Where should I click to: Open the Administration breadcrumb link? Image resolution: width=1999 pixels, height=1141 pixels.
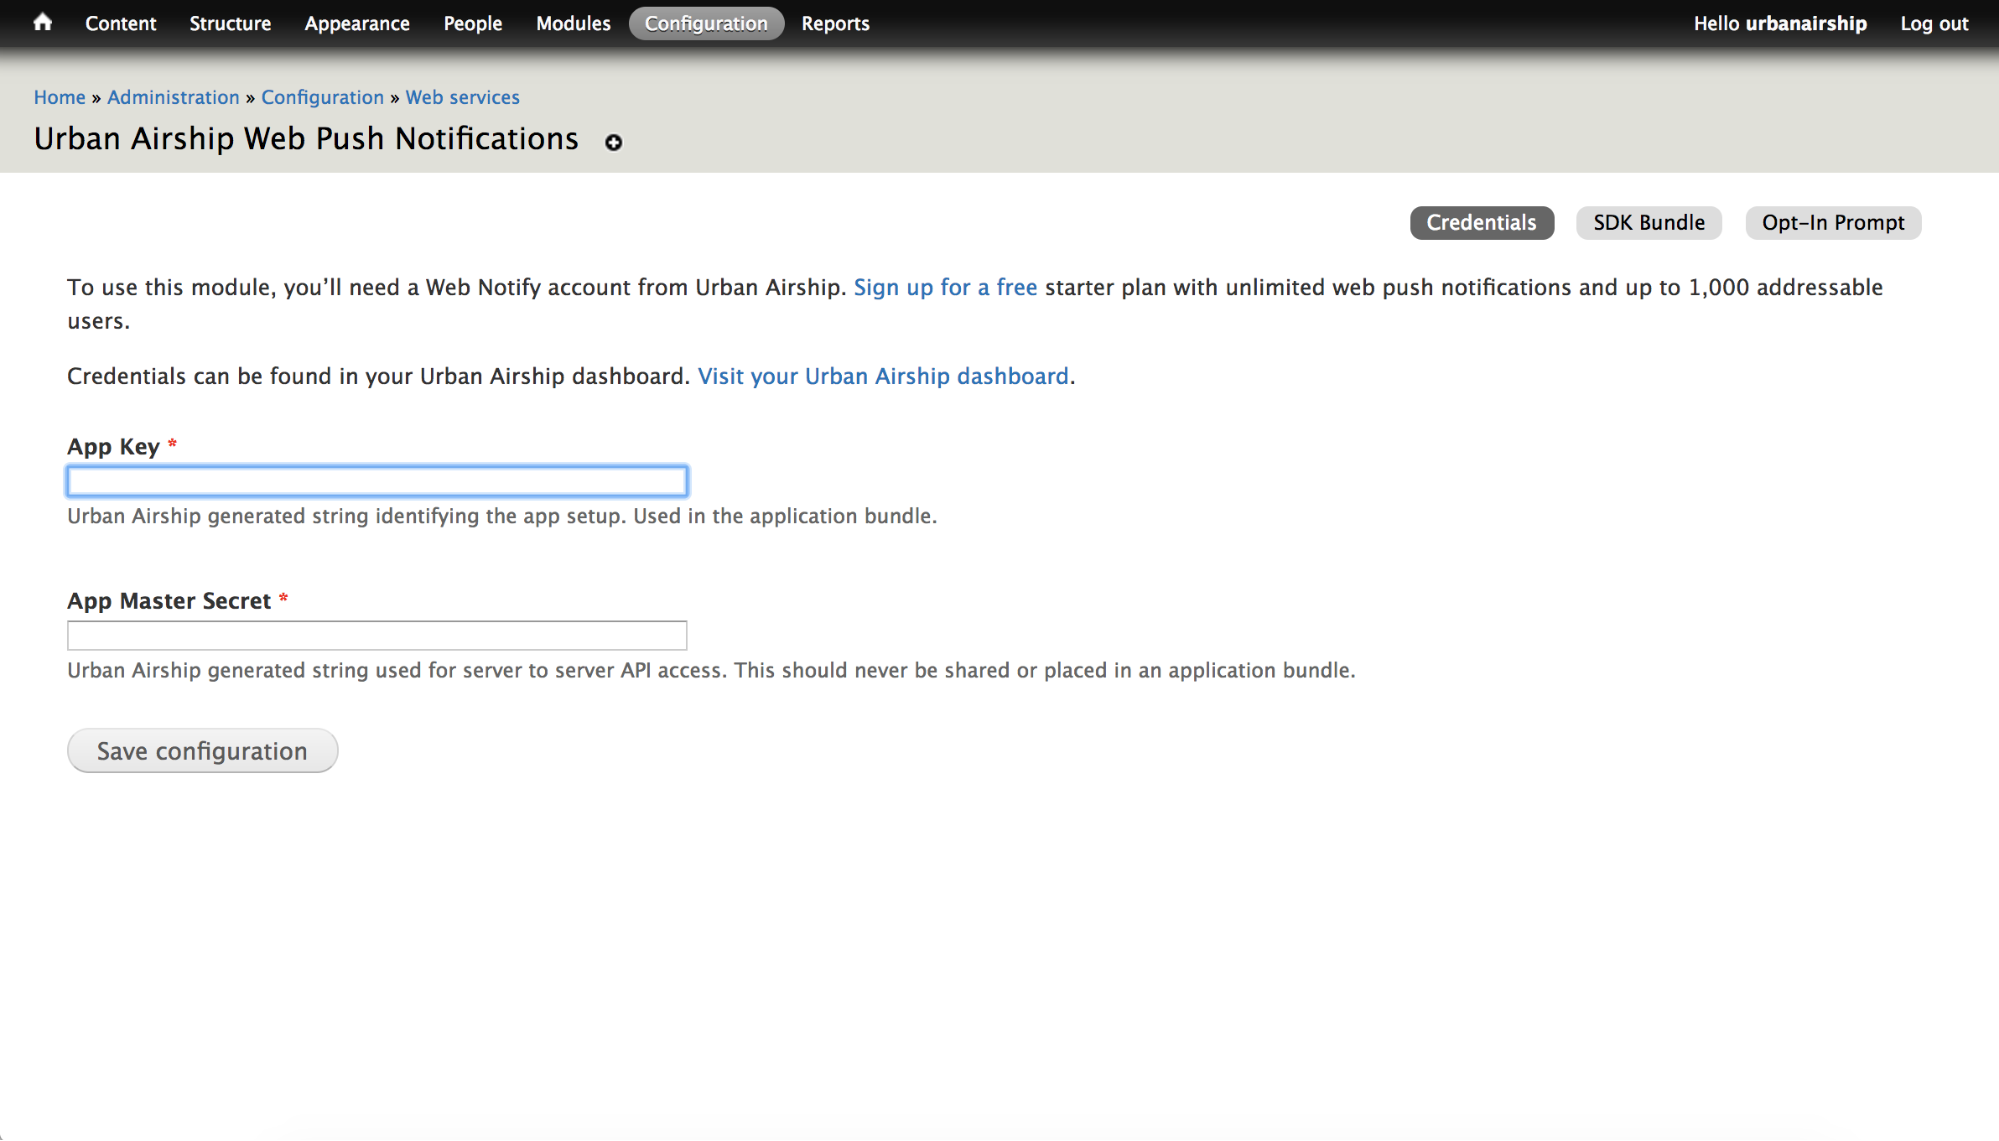point(173,97)
